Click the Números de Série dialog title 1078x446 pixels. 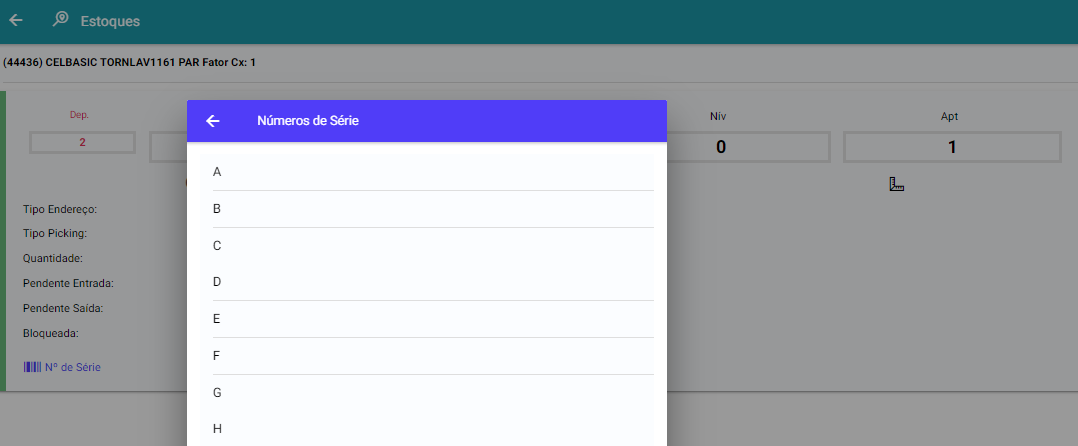click(x=308, y=121)
